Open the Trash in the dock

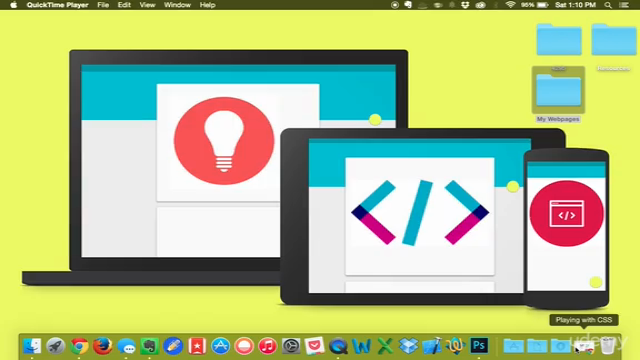coord(607,346)
